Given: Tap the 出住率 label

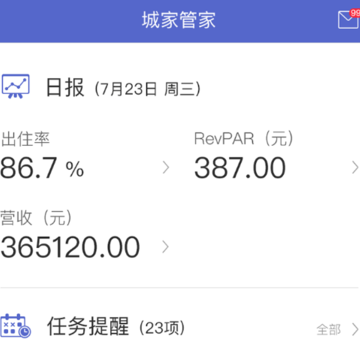Looking at the screenshot, I should pos(25,139).
